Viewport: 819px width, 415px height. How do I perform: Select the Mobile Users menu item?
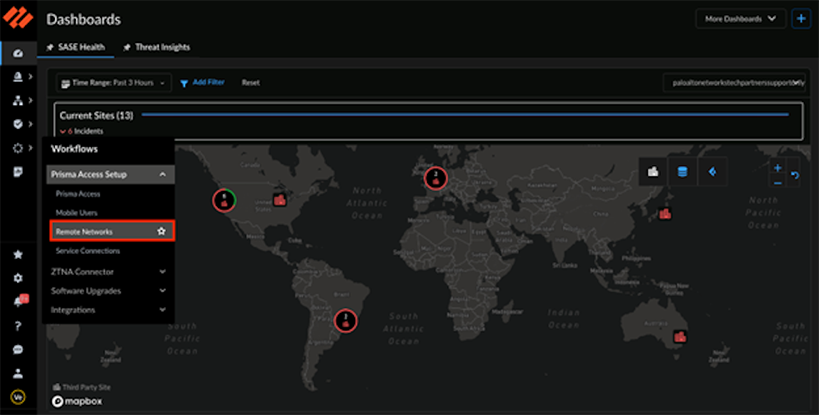[77, 212]
